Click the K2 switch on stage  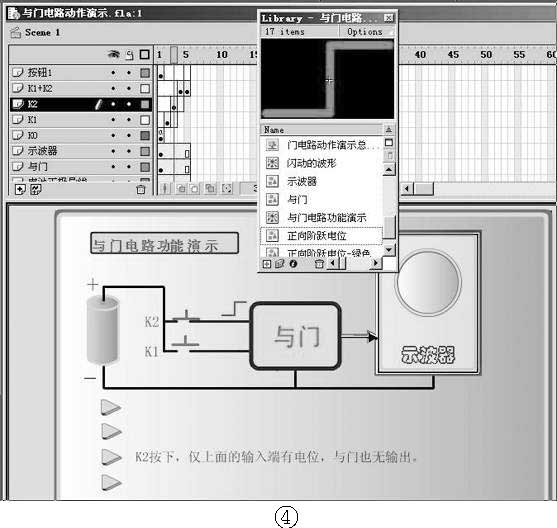click(185, 317)
